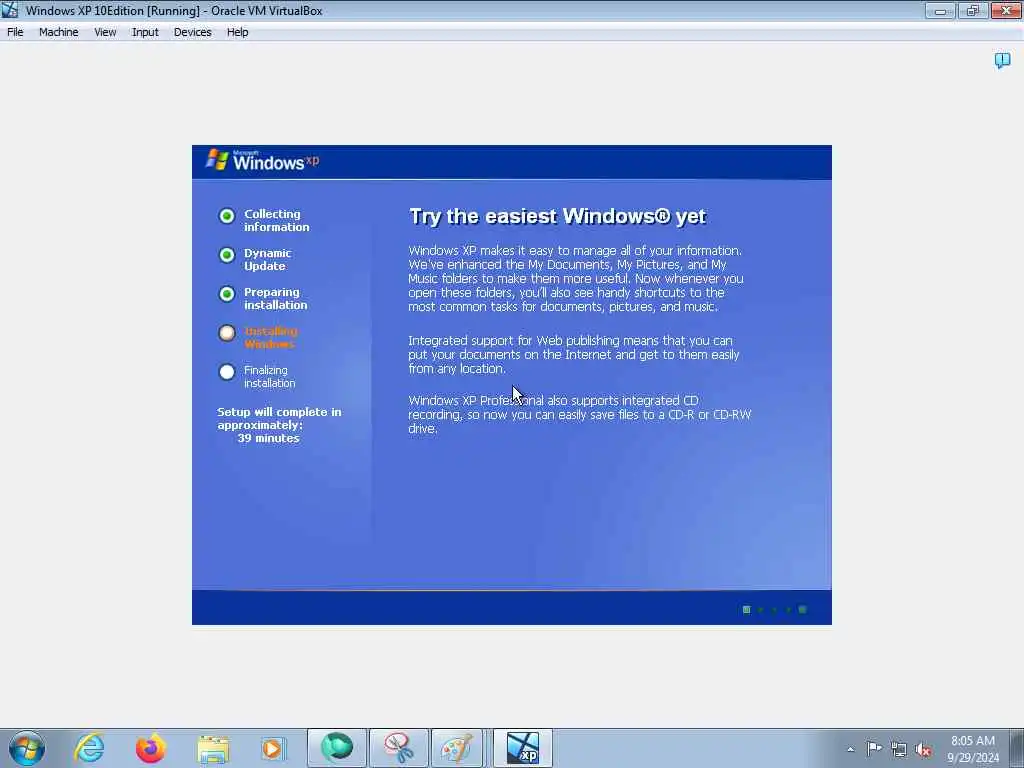Show hidden tray icons arrow
The image size is (1024, 768).
click(850, 749)
